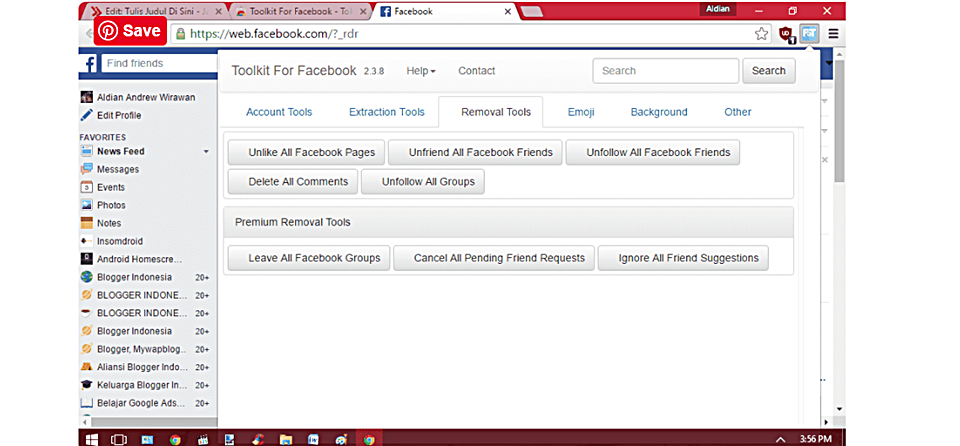Click the clock showing 3:56 PM
960x446 pixels.
tap(816, 439)
